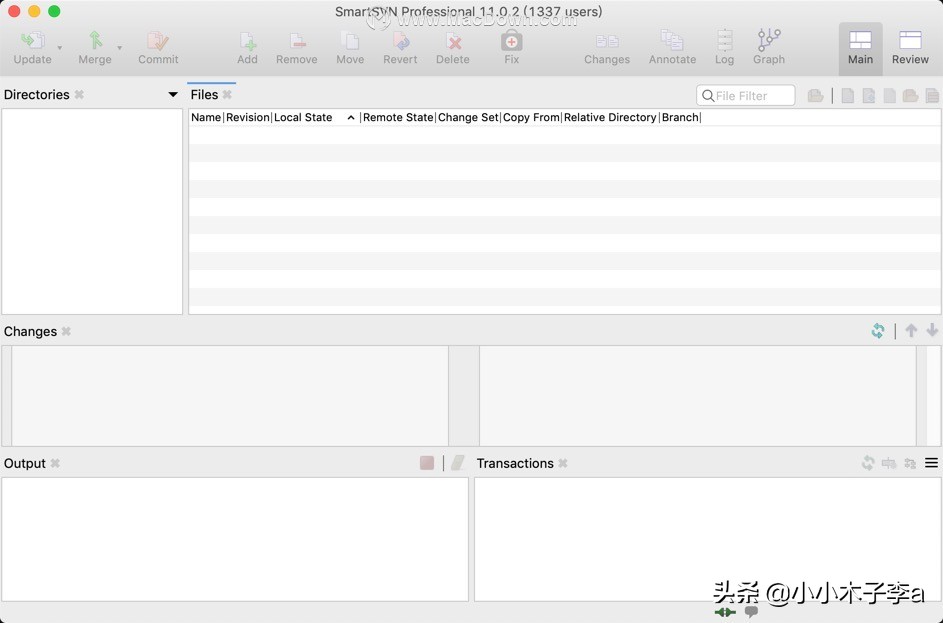Screen dimensions: 943x623
Task: Click the Commit toolbar icon
Action: click(x=158, y=41)
